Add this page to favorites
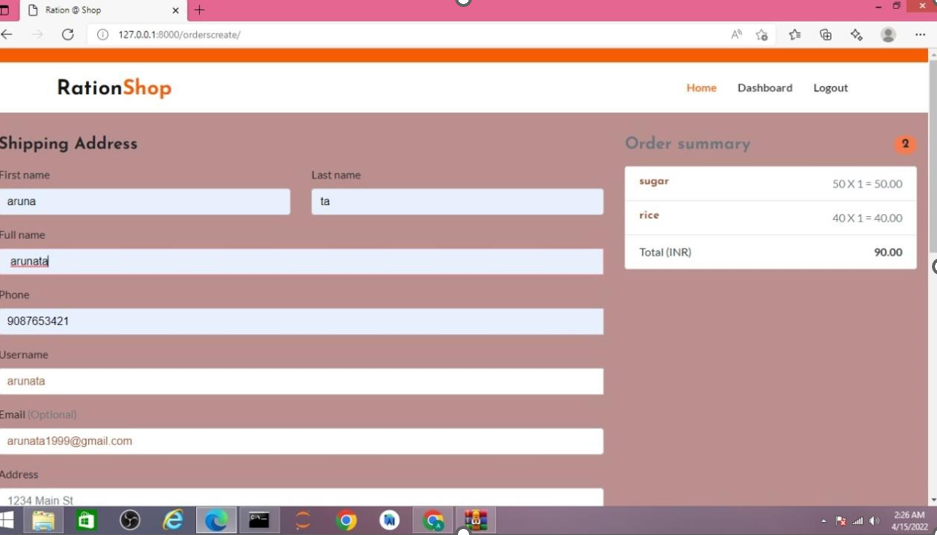 (x=762, y=35)
